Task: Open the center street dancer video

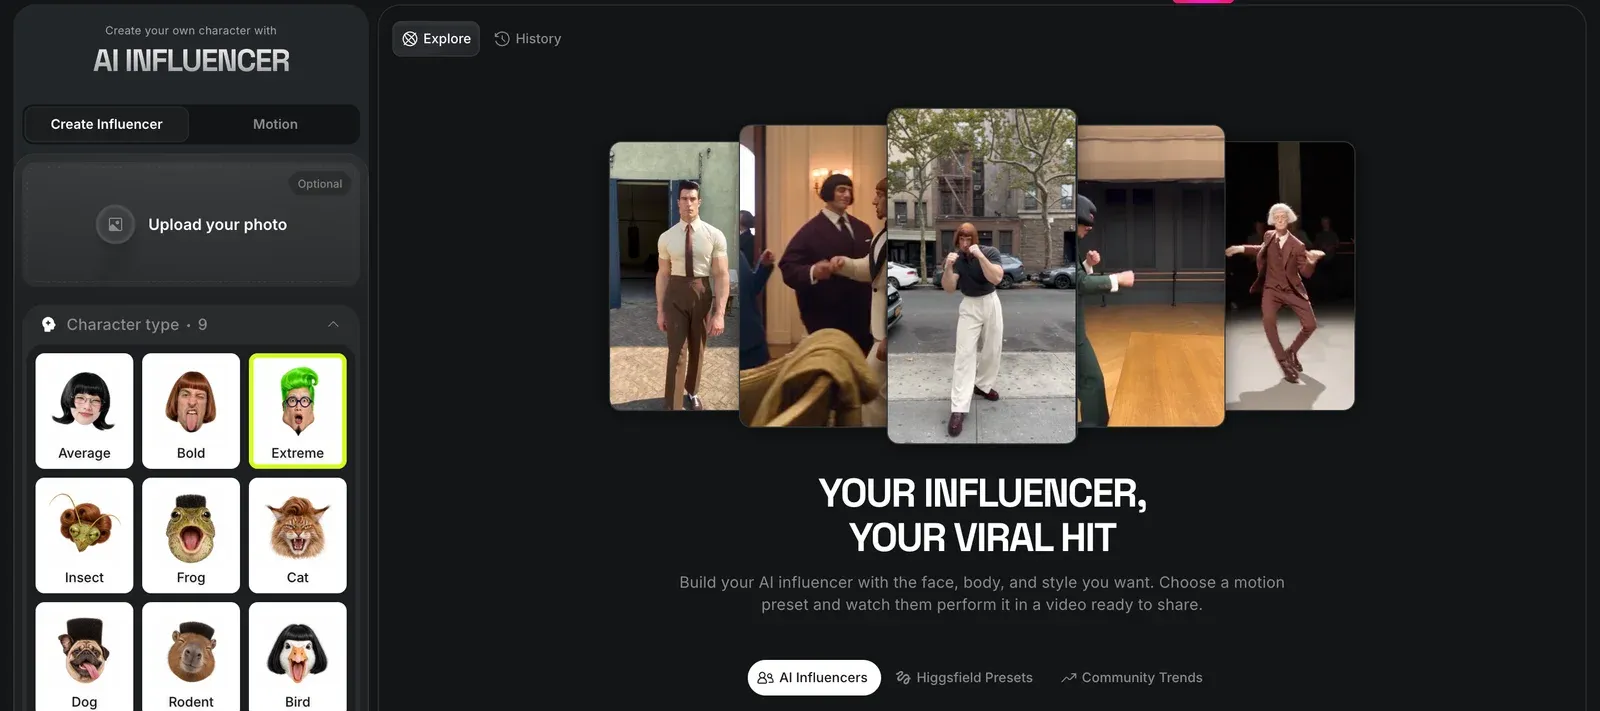Action: click(x=982, y=275)
